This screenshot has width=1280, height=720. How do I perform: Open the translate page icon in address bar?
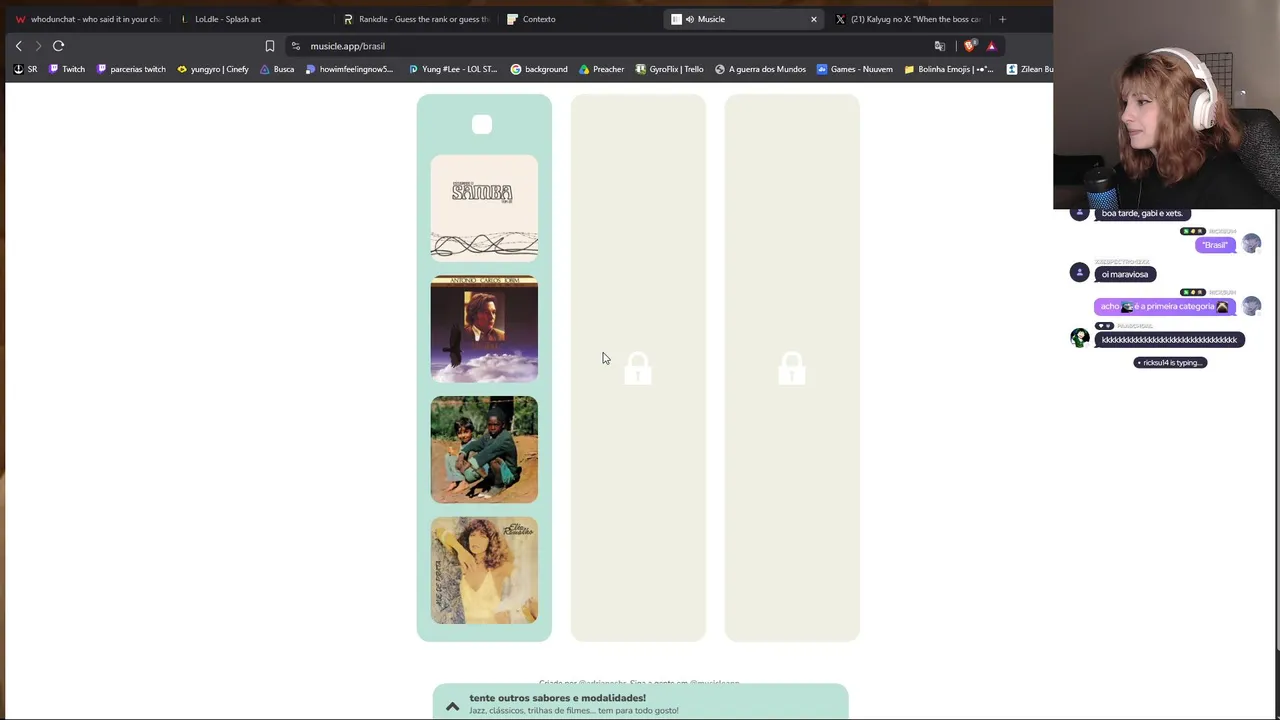[940, 46]
